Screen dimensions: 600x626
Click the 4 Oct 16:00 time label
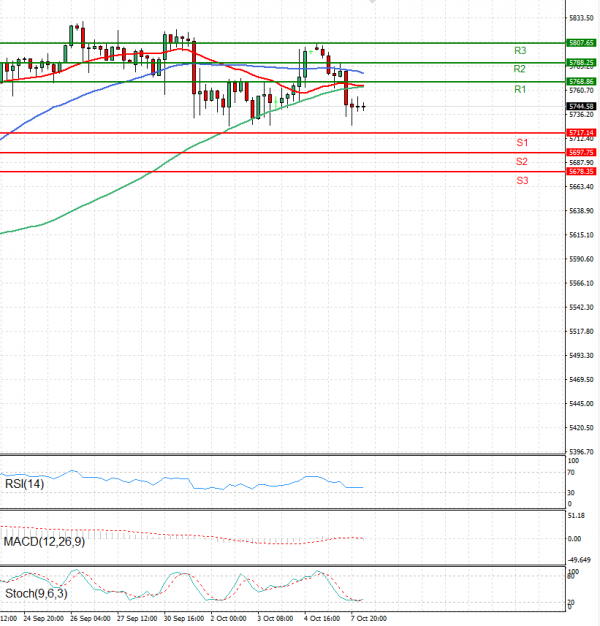[x=322, y=618]
